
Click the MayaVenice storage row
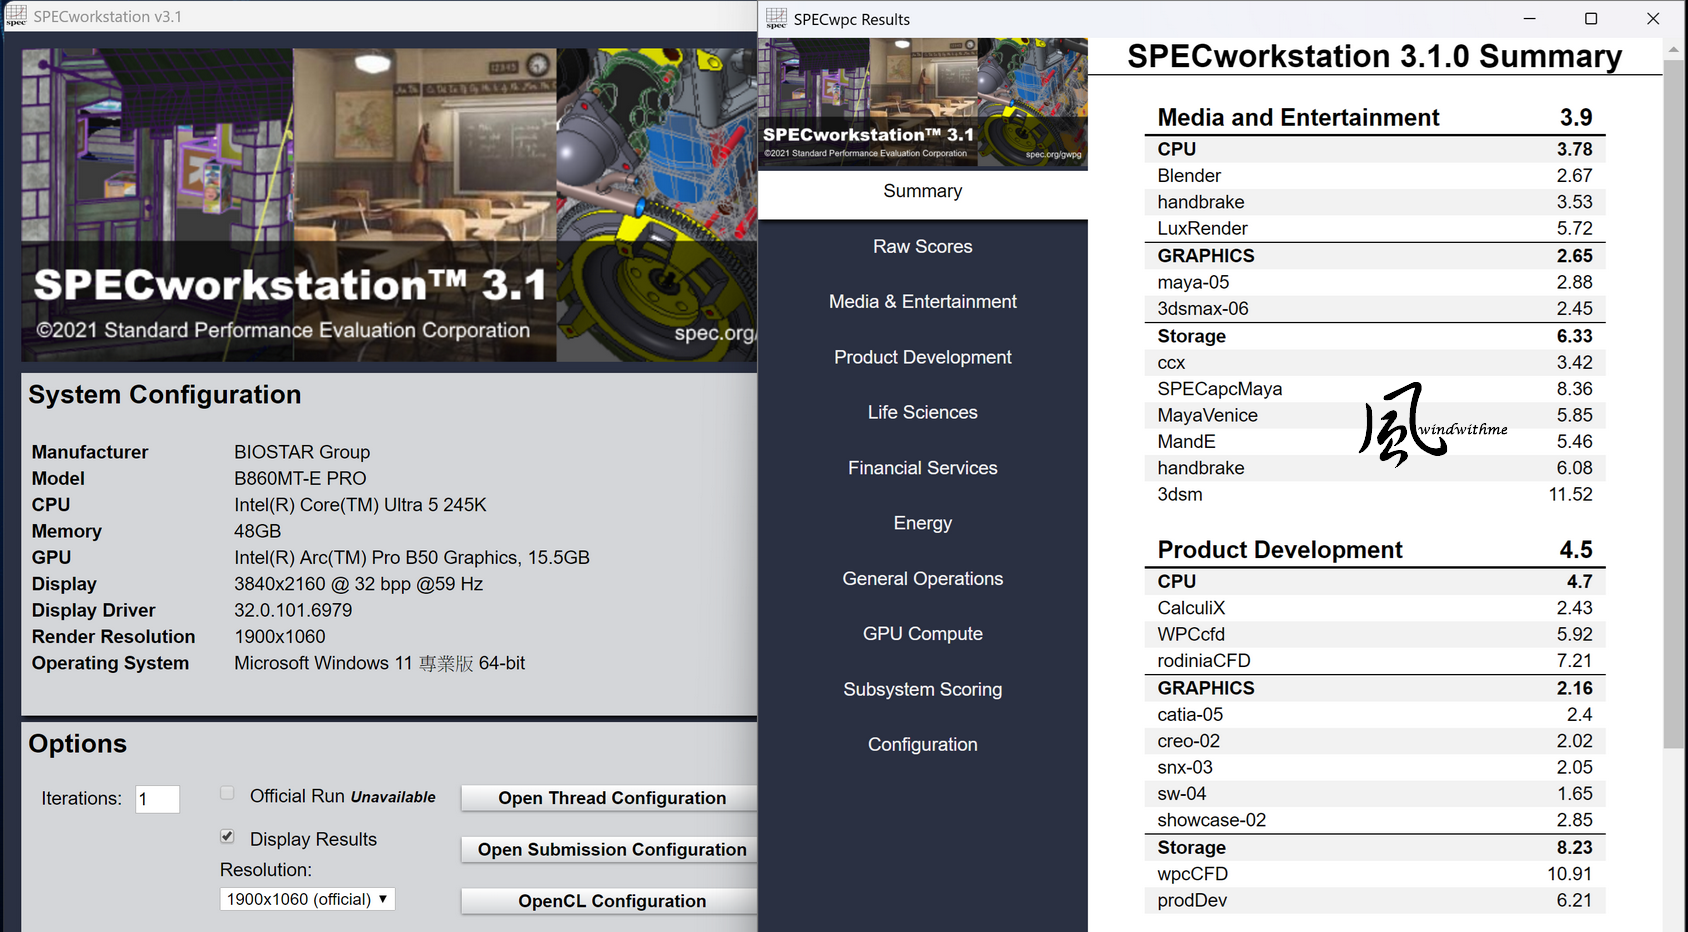pyautogui.click(x=1375, y=415)
